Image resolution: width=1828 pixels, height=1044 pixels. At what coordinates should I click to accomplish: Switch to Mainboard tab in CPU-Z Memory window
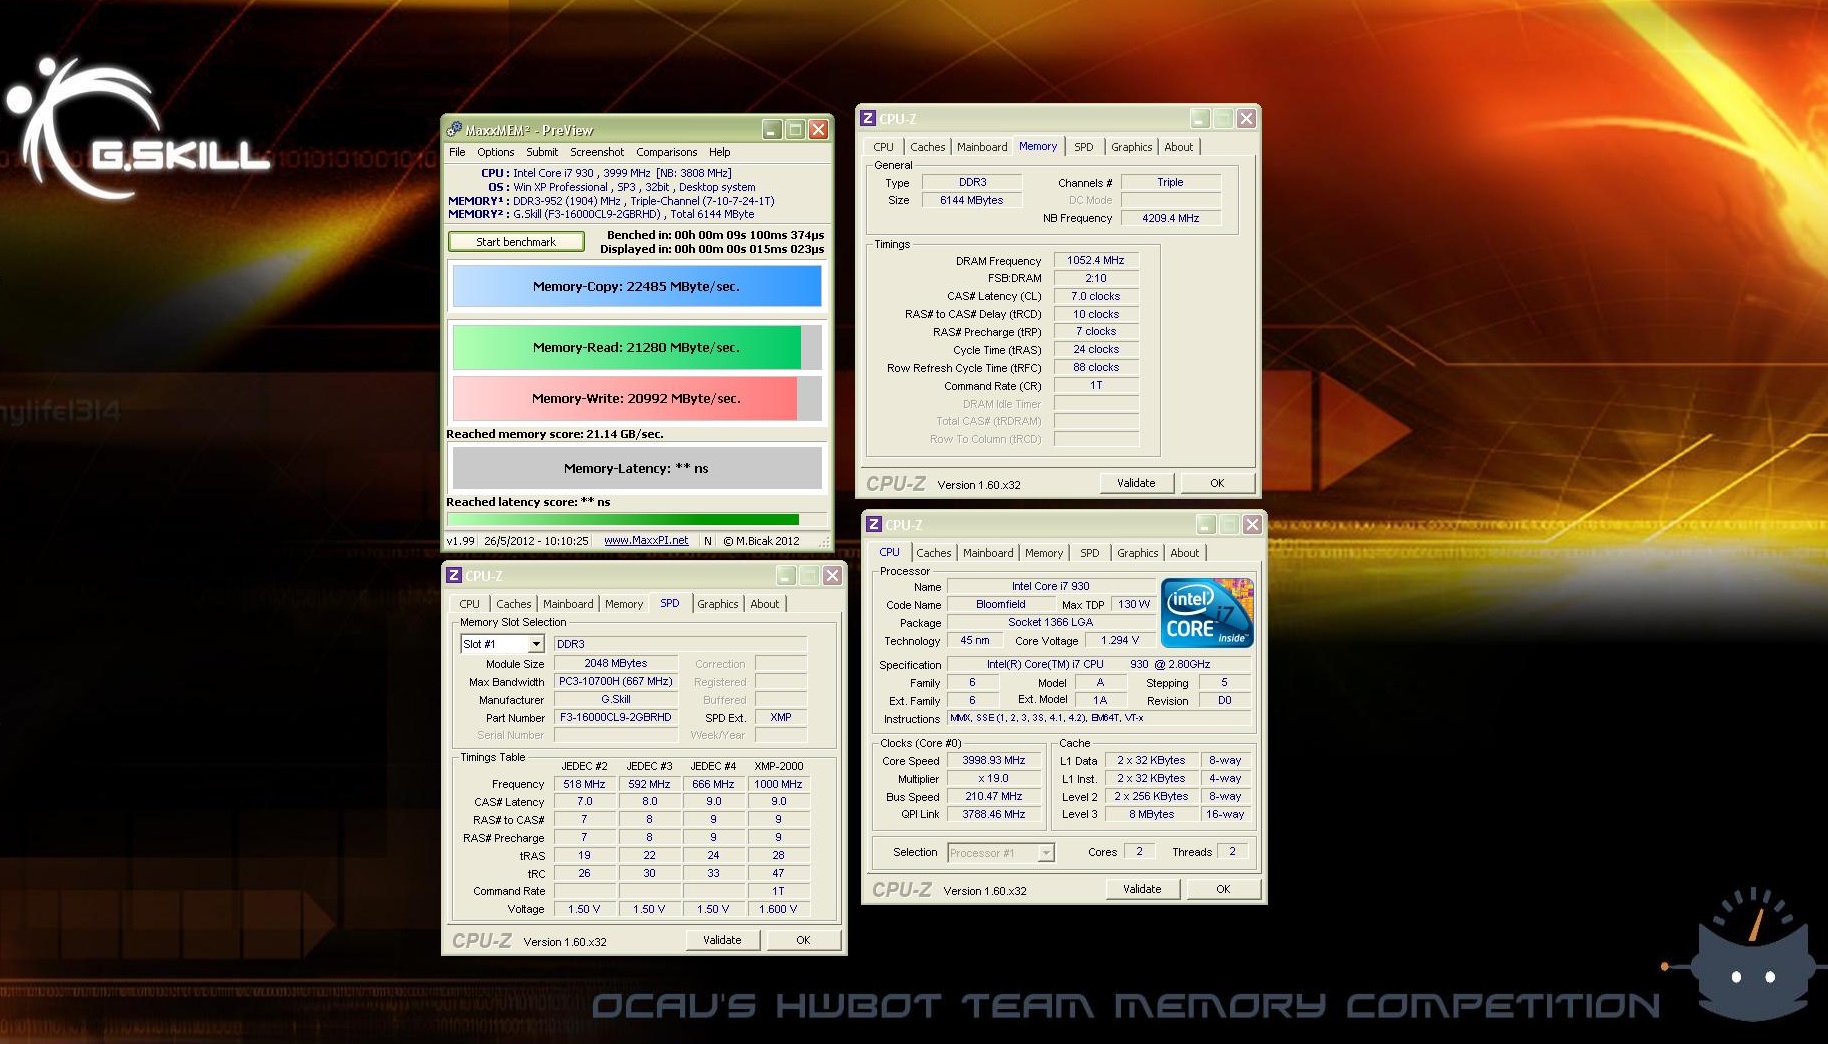click(x=982, y=147)
